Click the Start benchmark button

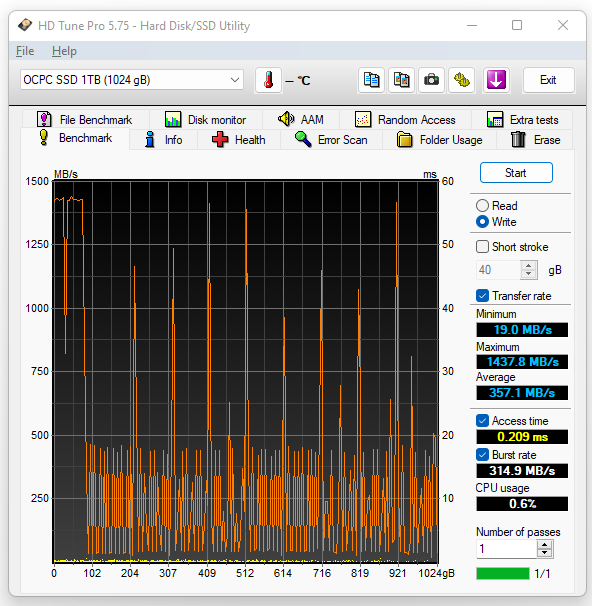pos(516,173)
